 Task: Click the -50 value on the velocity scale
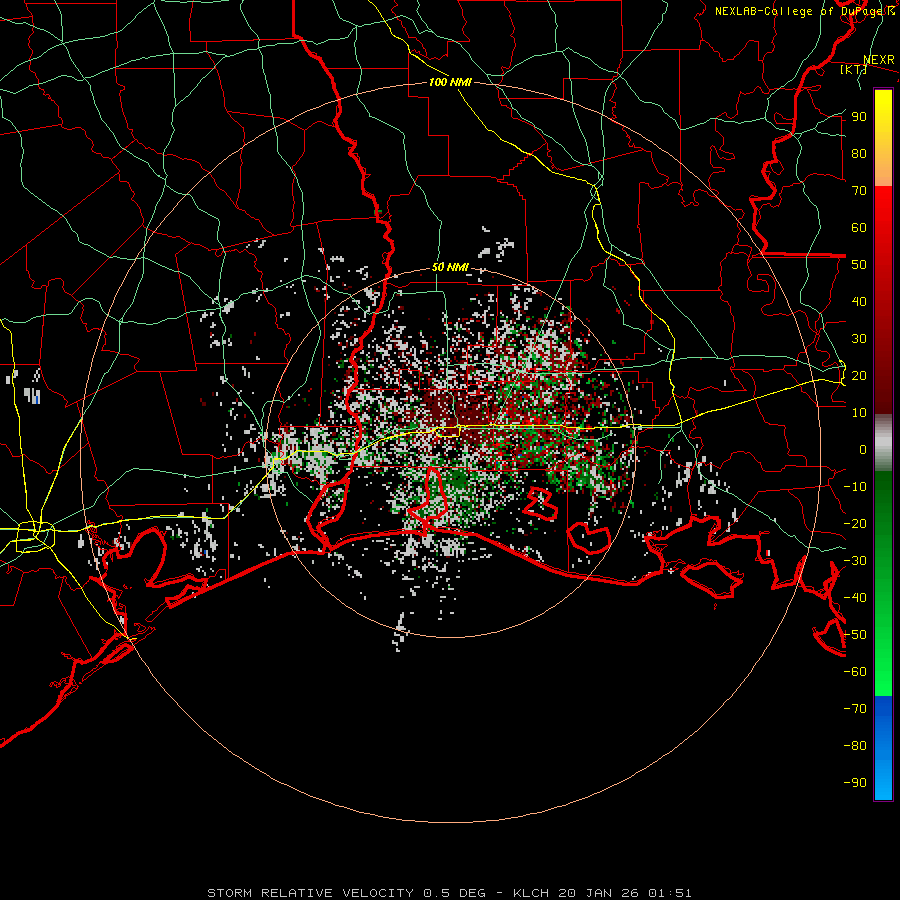855,635
